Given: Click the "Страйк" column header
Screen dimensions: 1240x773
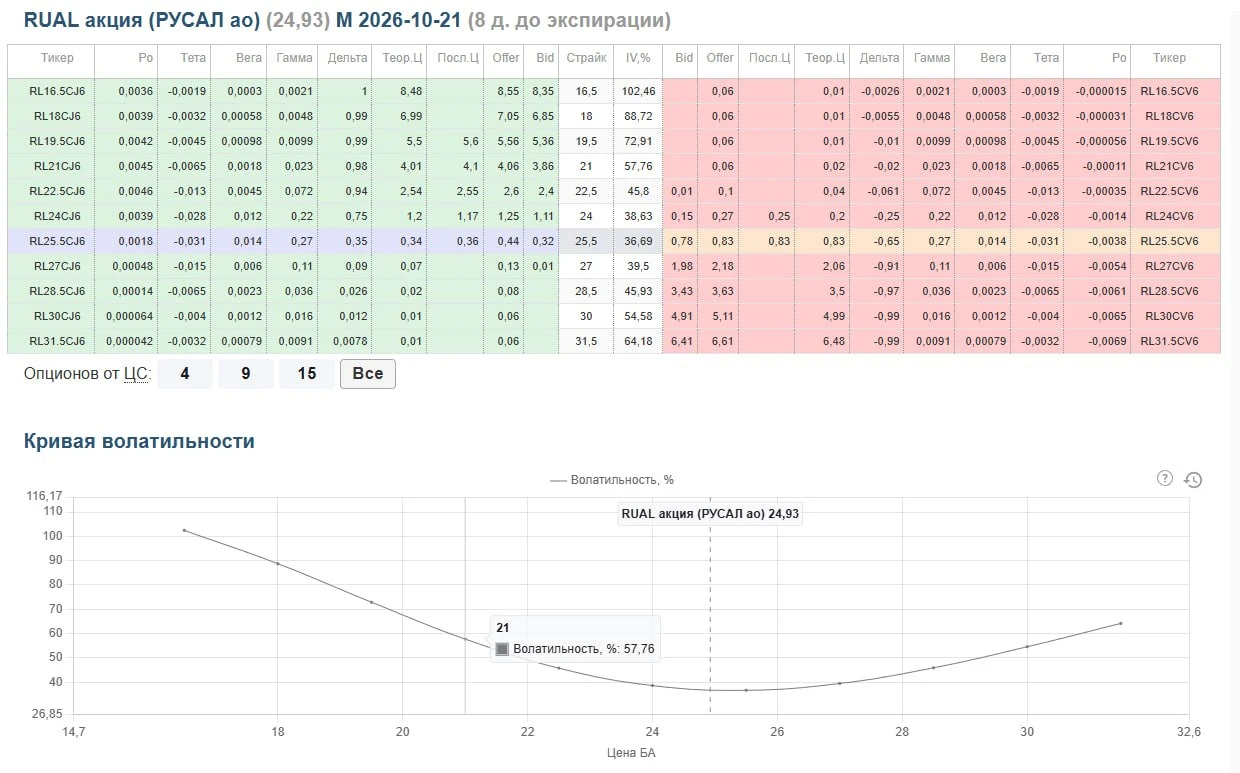Looking at the screenshot, I should (x=586, y=58).
